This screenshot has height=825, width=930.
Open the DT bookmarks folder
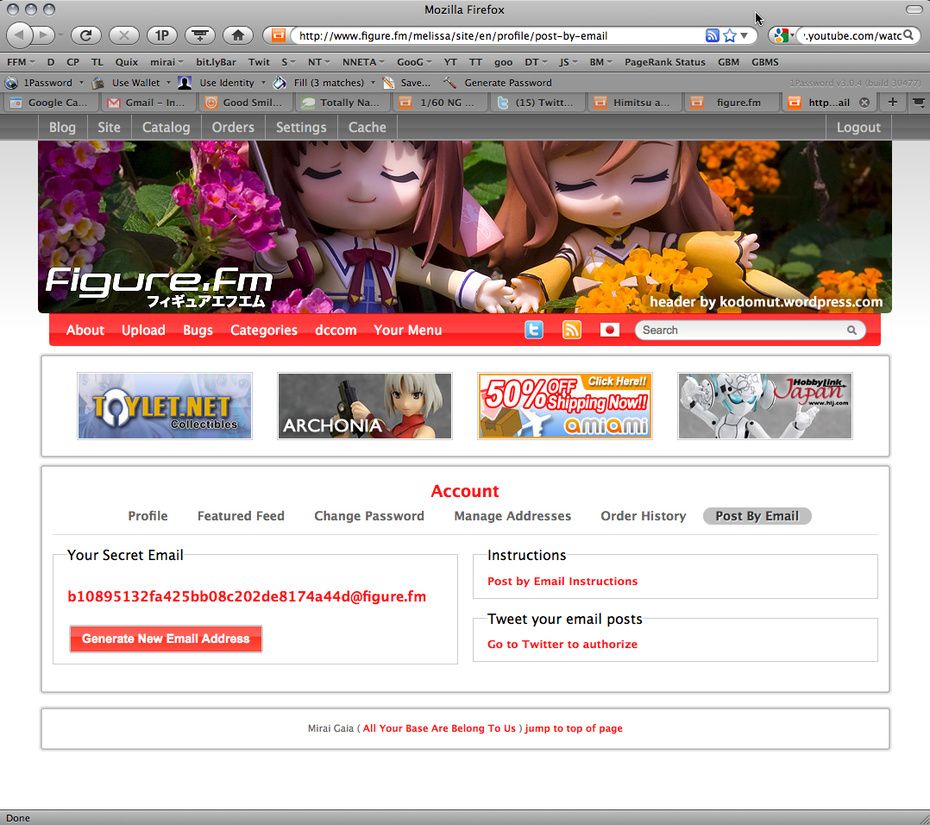[536, 62]
